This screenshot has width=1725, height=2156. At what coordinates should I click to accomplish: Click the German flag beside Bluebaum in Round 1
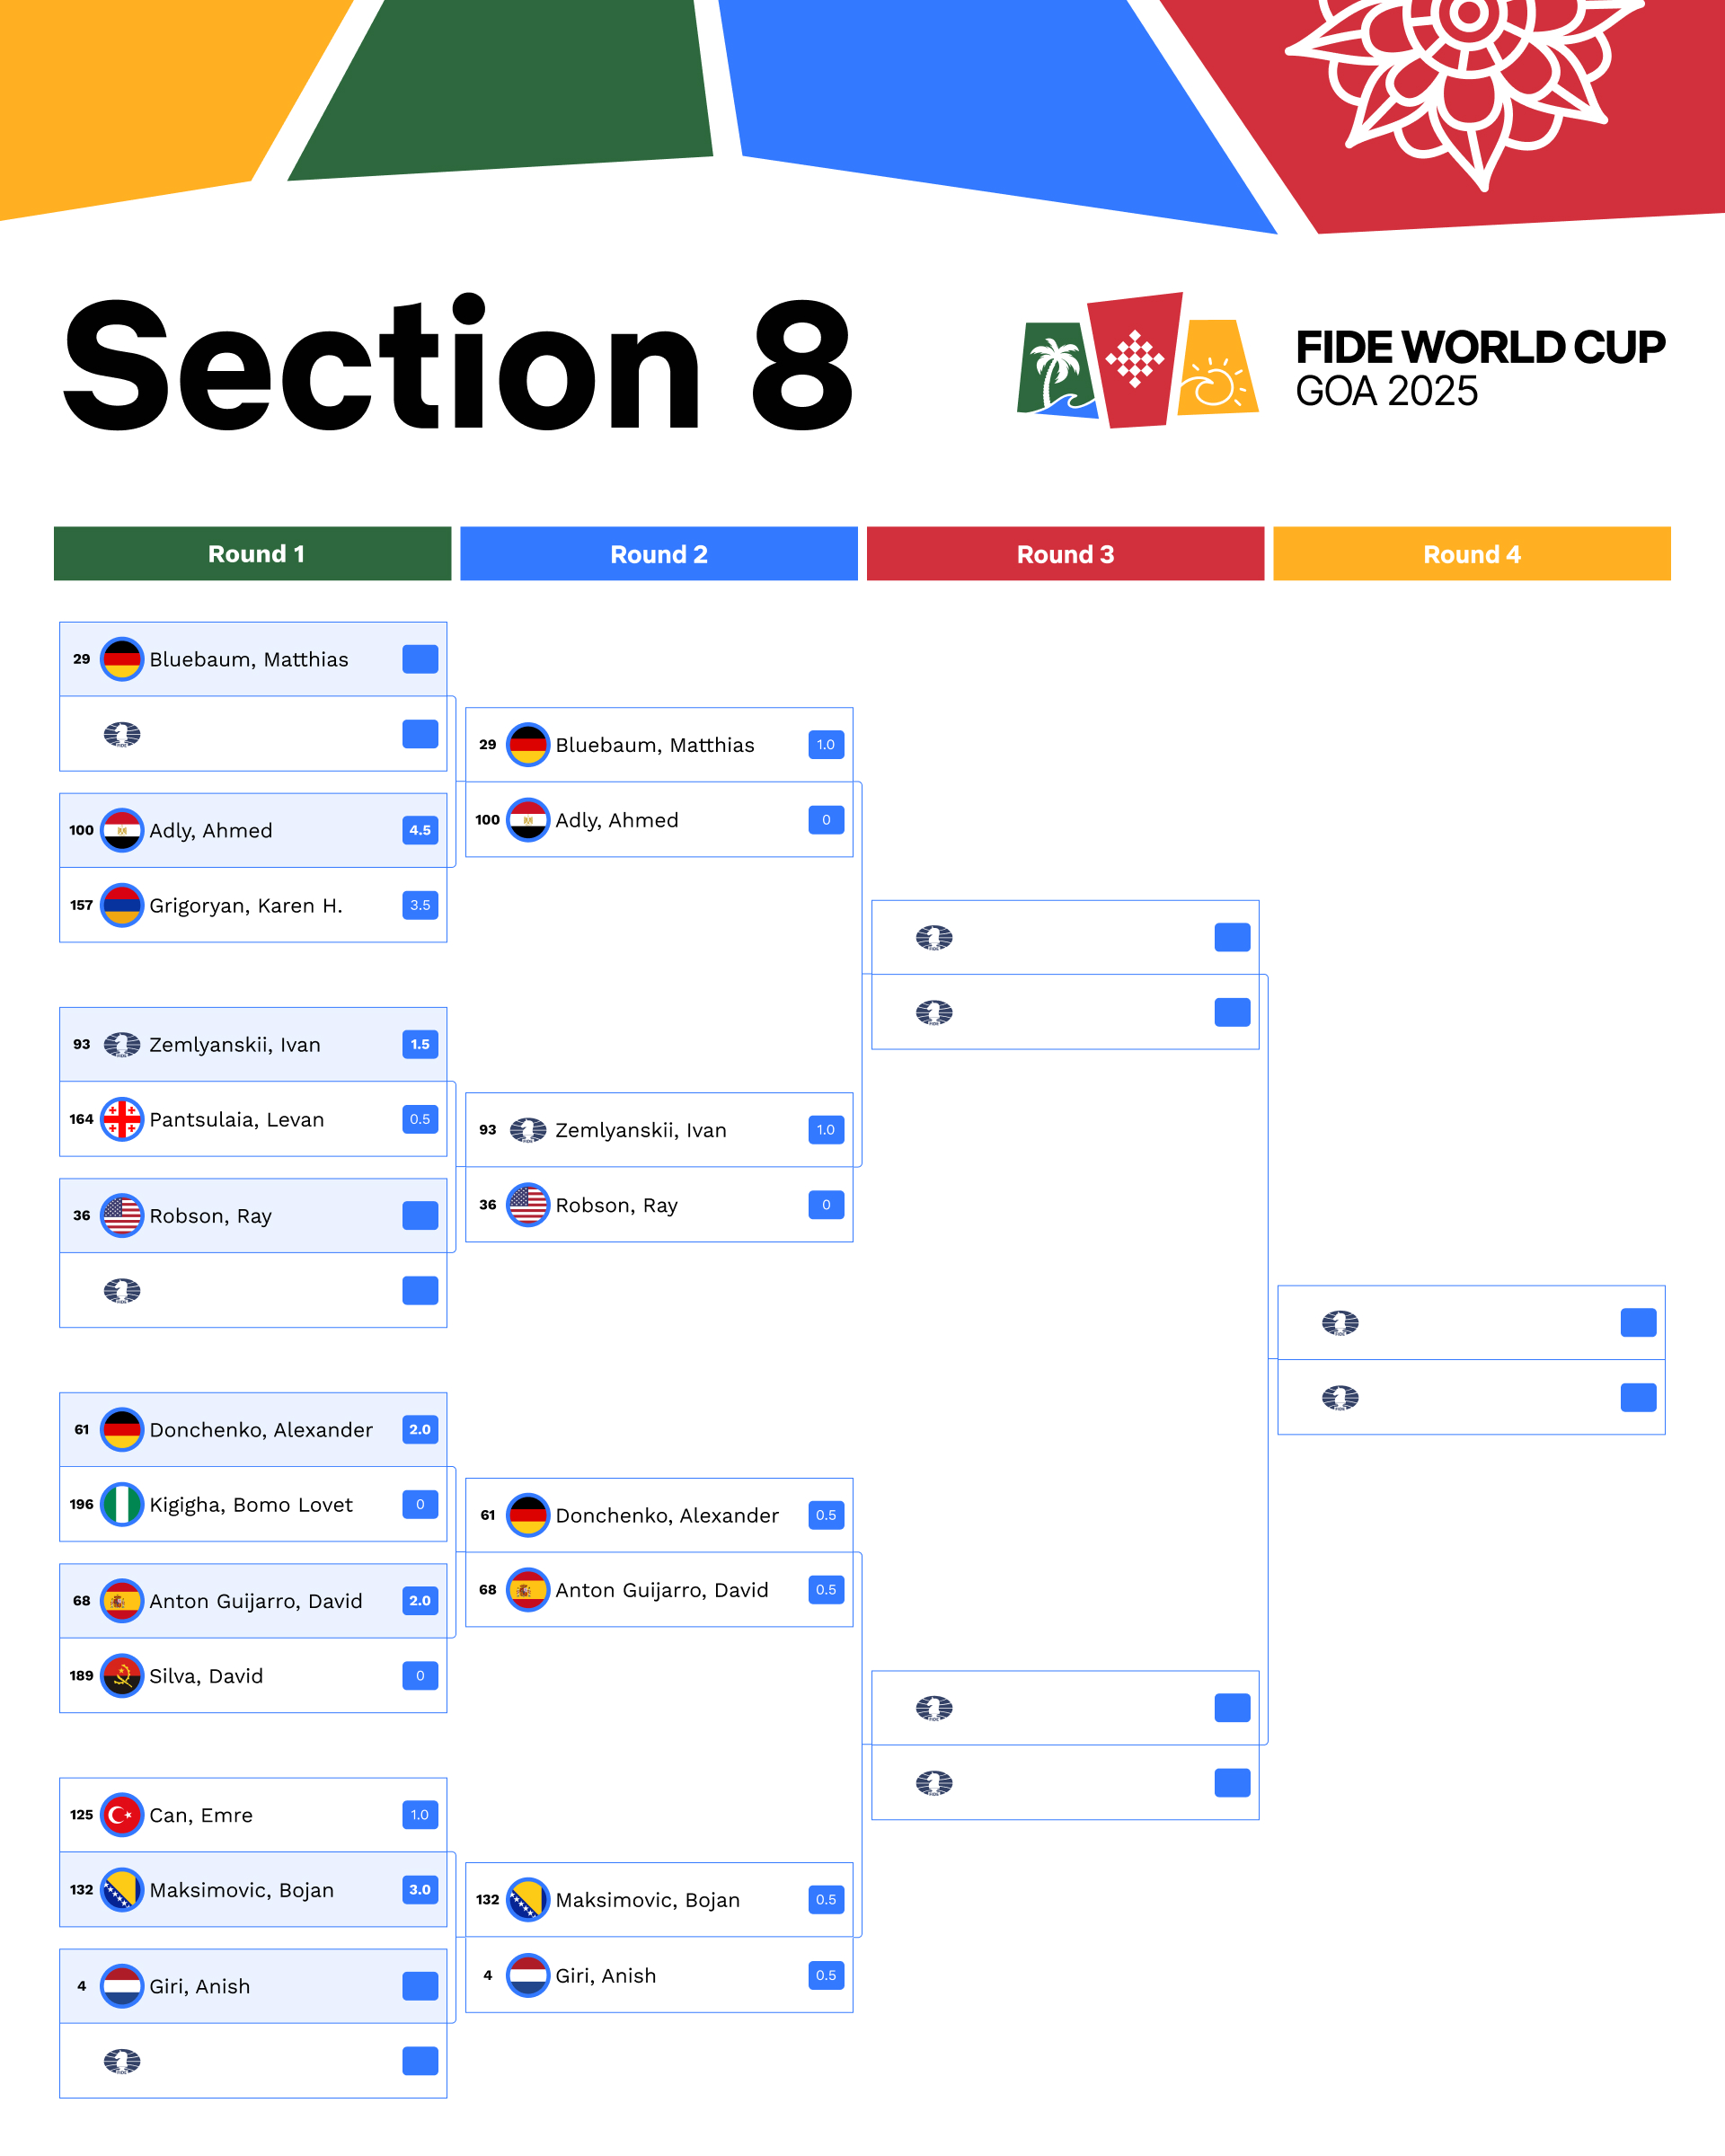[122, 659]
